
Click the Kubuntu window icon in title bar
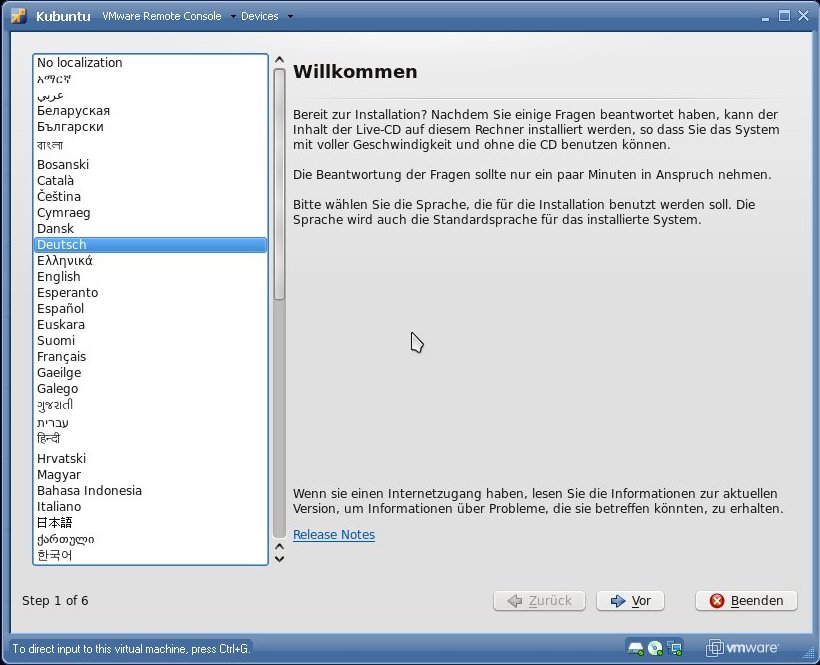tap(18, 16)
